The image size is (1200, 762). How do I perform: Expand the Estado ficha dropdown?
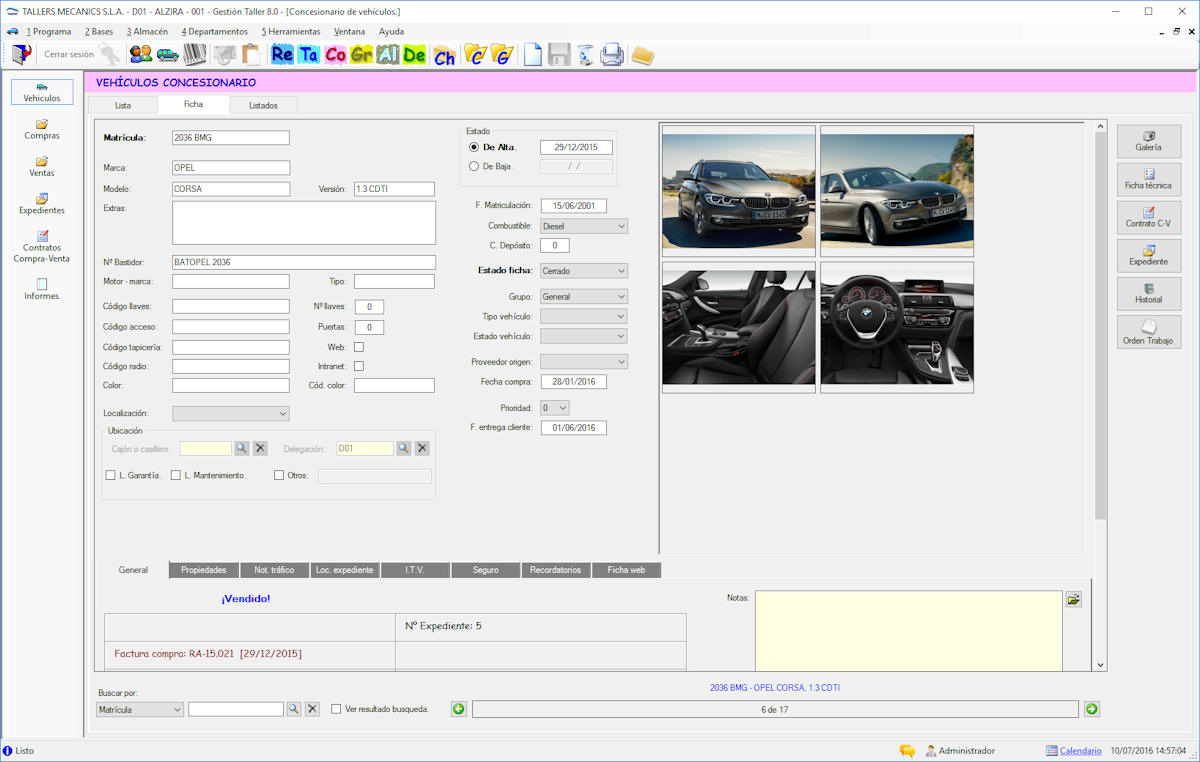click(x=621, y=271)
